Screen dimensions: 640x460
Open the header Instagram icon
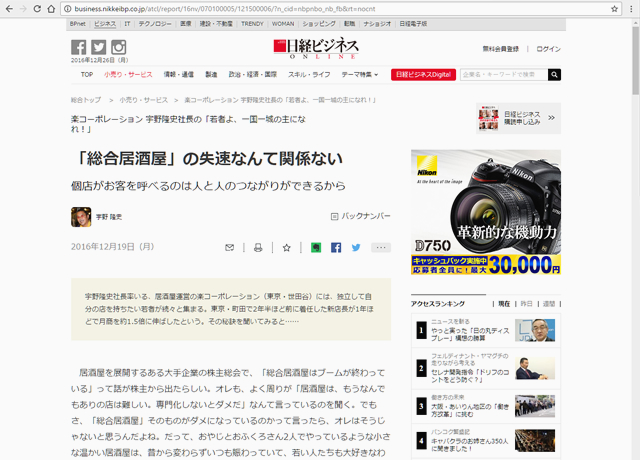coord(118,47)
